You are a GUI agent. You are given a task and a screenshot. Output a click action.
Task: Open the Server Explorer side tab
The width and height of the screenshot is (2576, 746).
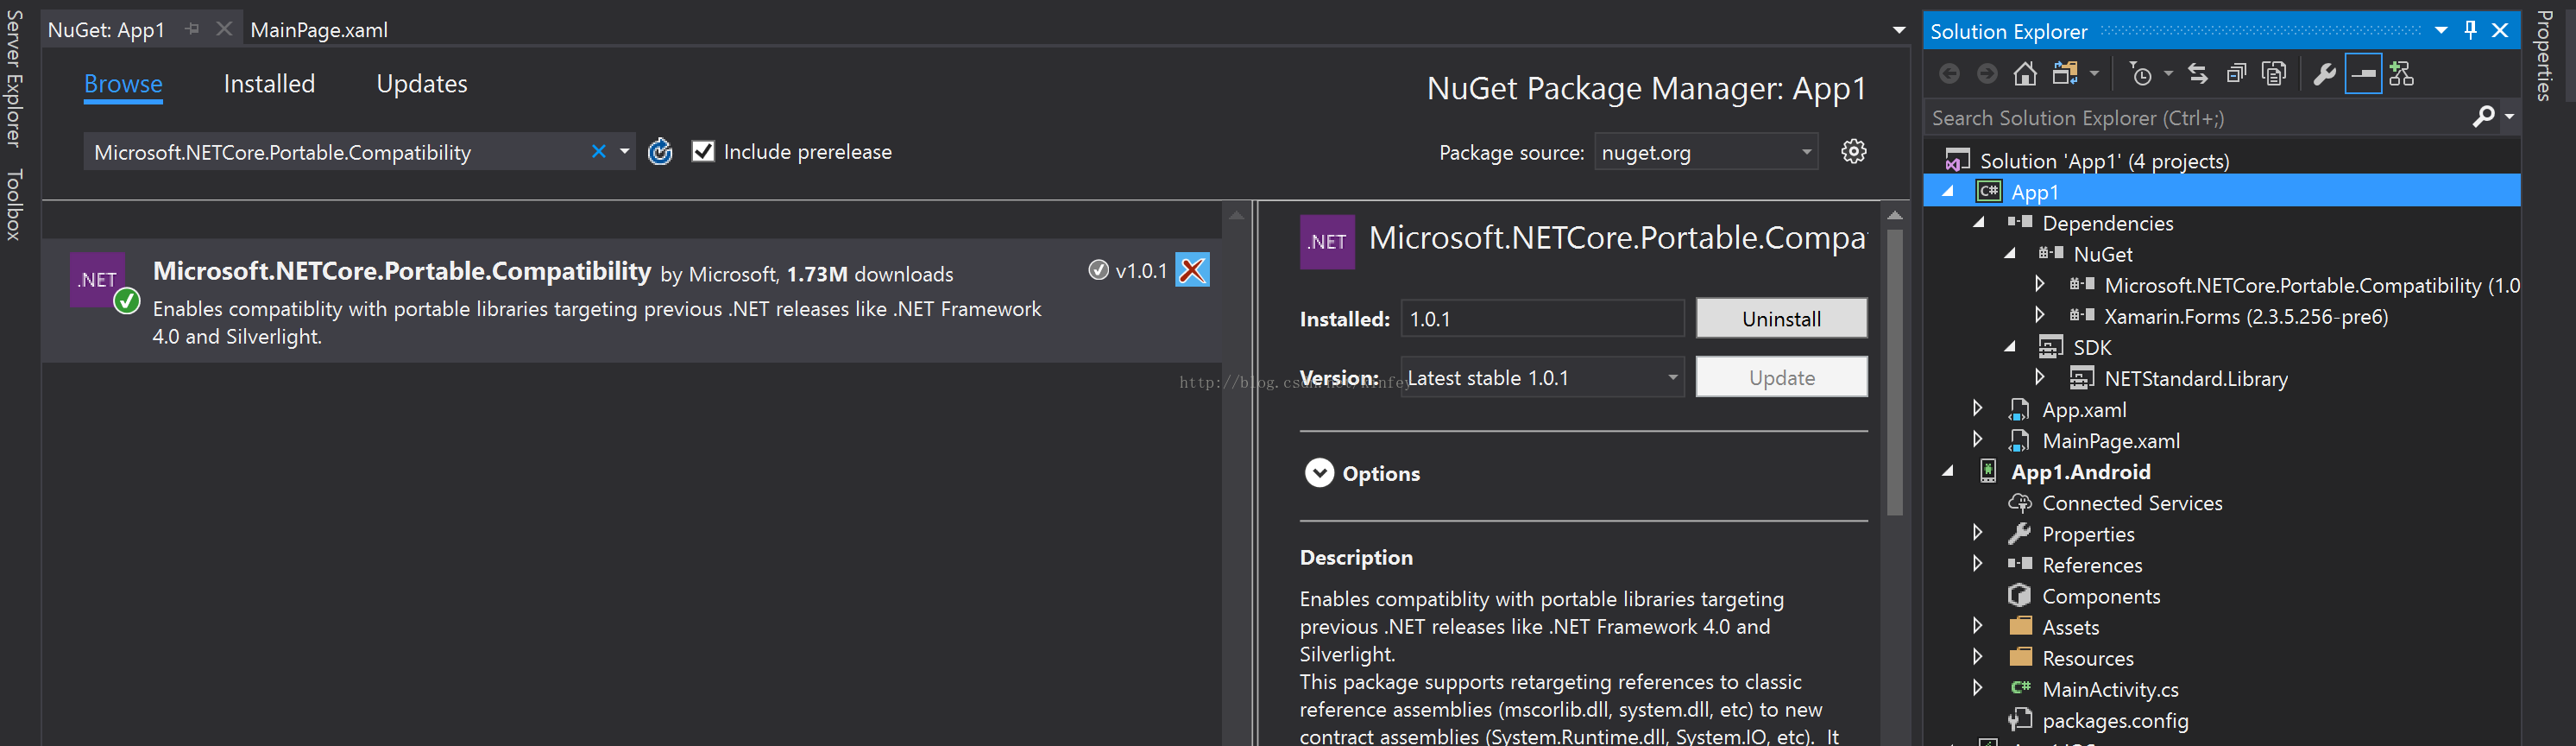(14, 78)
